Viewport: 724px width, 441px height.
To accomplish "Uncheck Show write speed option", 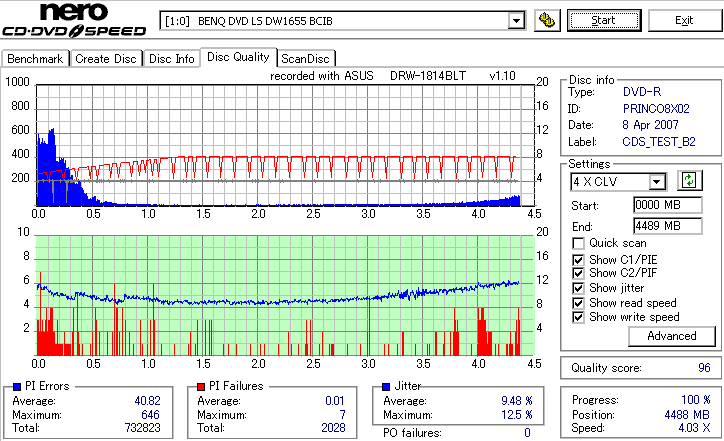I will pyautogui.click(x=578, y=317).
